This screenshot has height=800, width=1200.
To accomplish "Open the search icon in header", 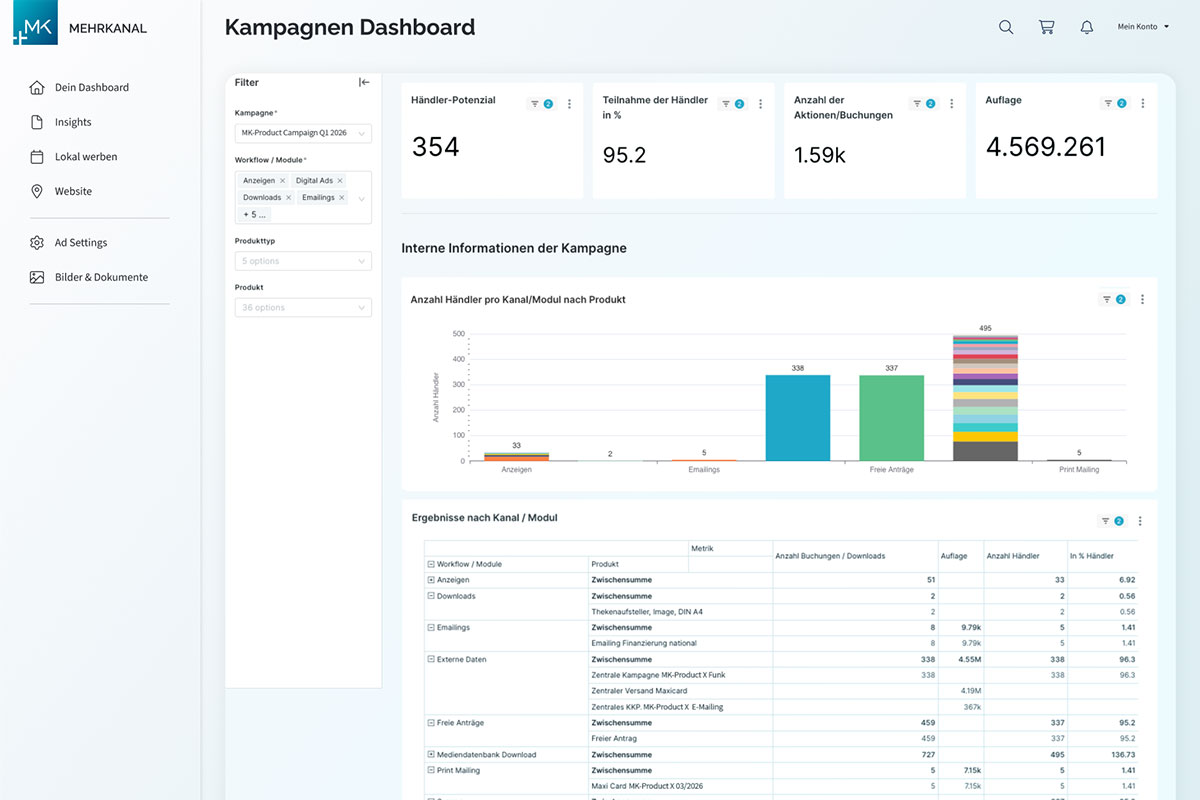I will click(1006, 27).
